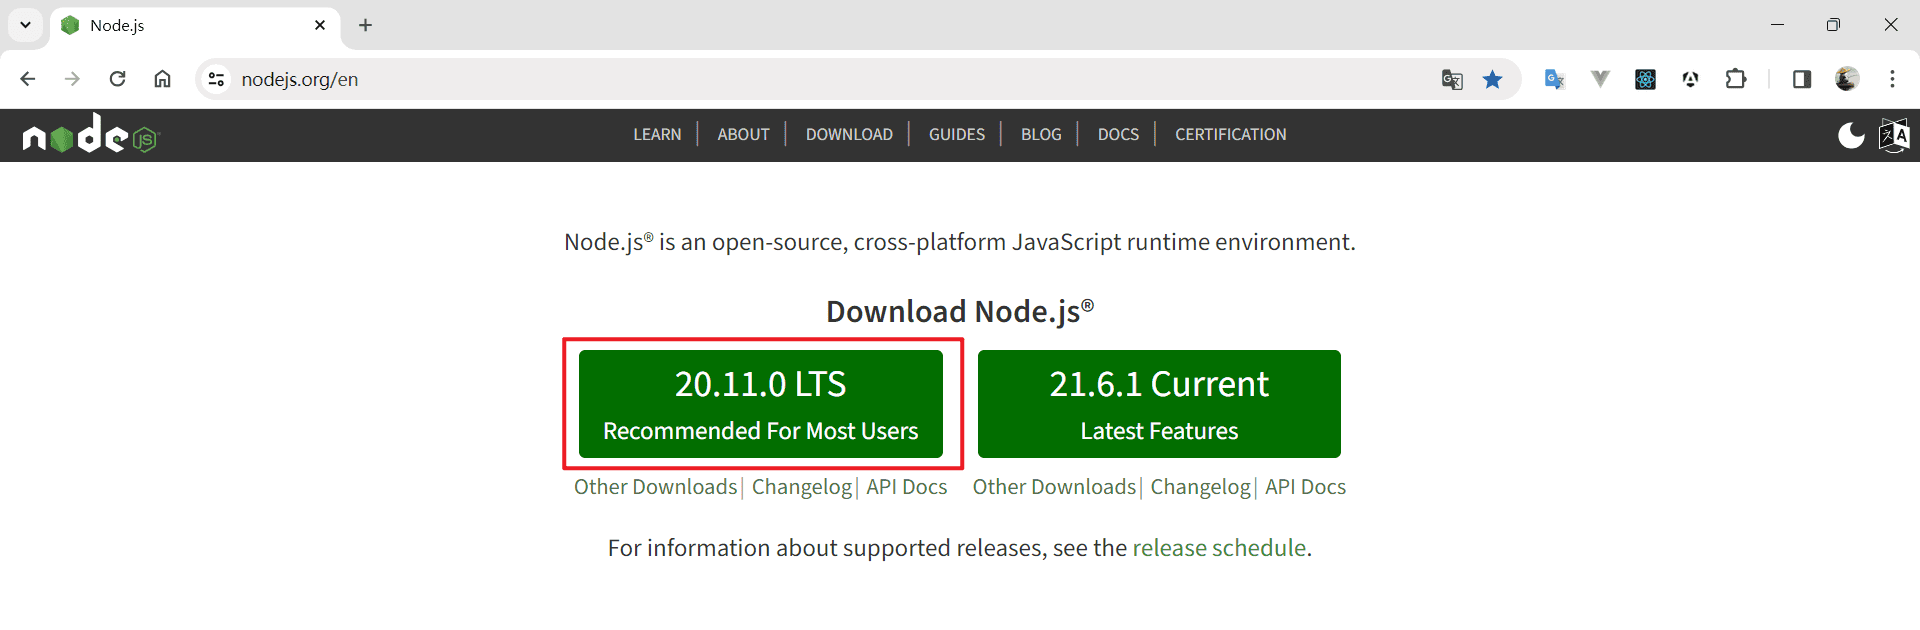The width and height of the screenshot is (1920, 630).
Task: Download 21.6.1 Current version
Action: pyautogui.click(x=1159, y=404)
